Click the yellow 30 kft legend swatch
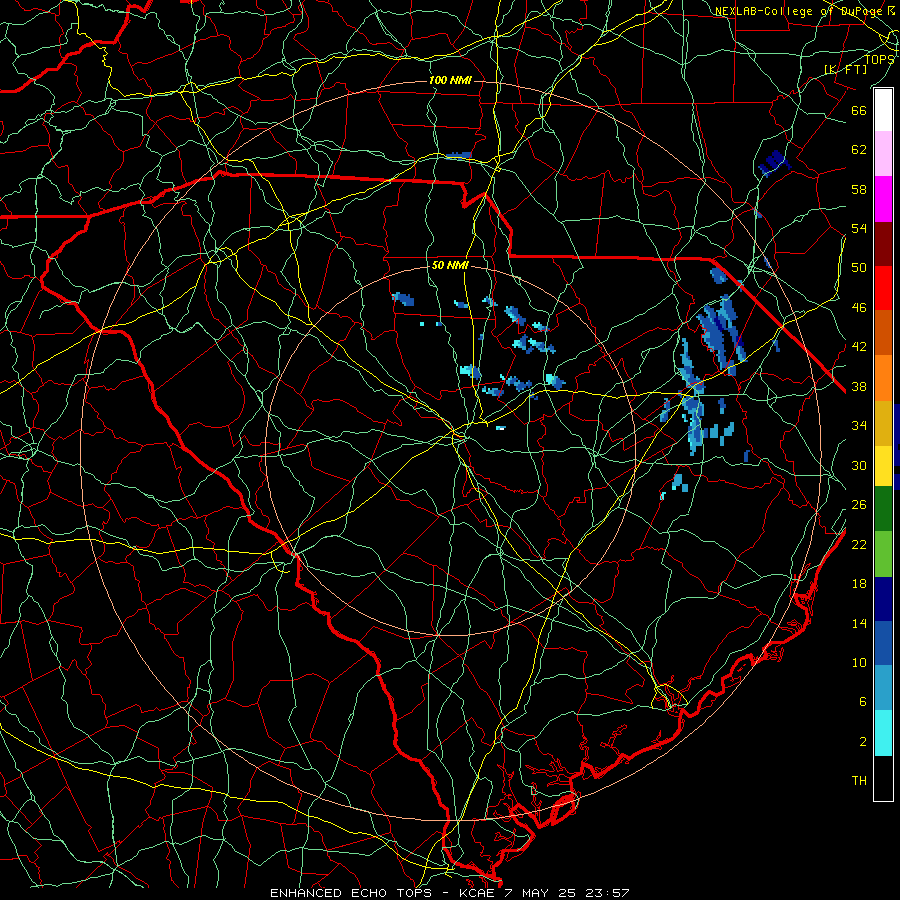Screen dimensions: 900x900 click(883, 466)
